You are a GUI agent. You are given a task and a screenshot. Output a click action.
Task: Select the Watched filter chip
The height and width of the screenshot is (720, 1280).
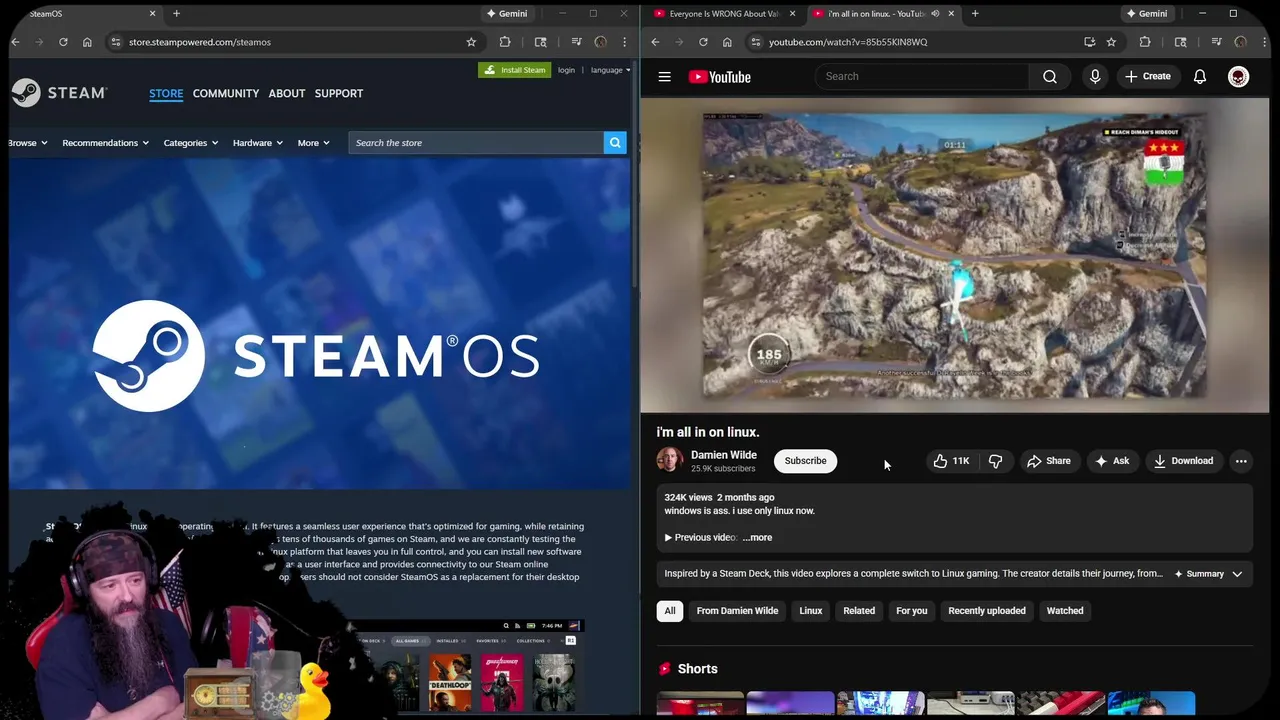tap(1065, 611)
